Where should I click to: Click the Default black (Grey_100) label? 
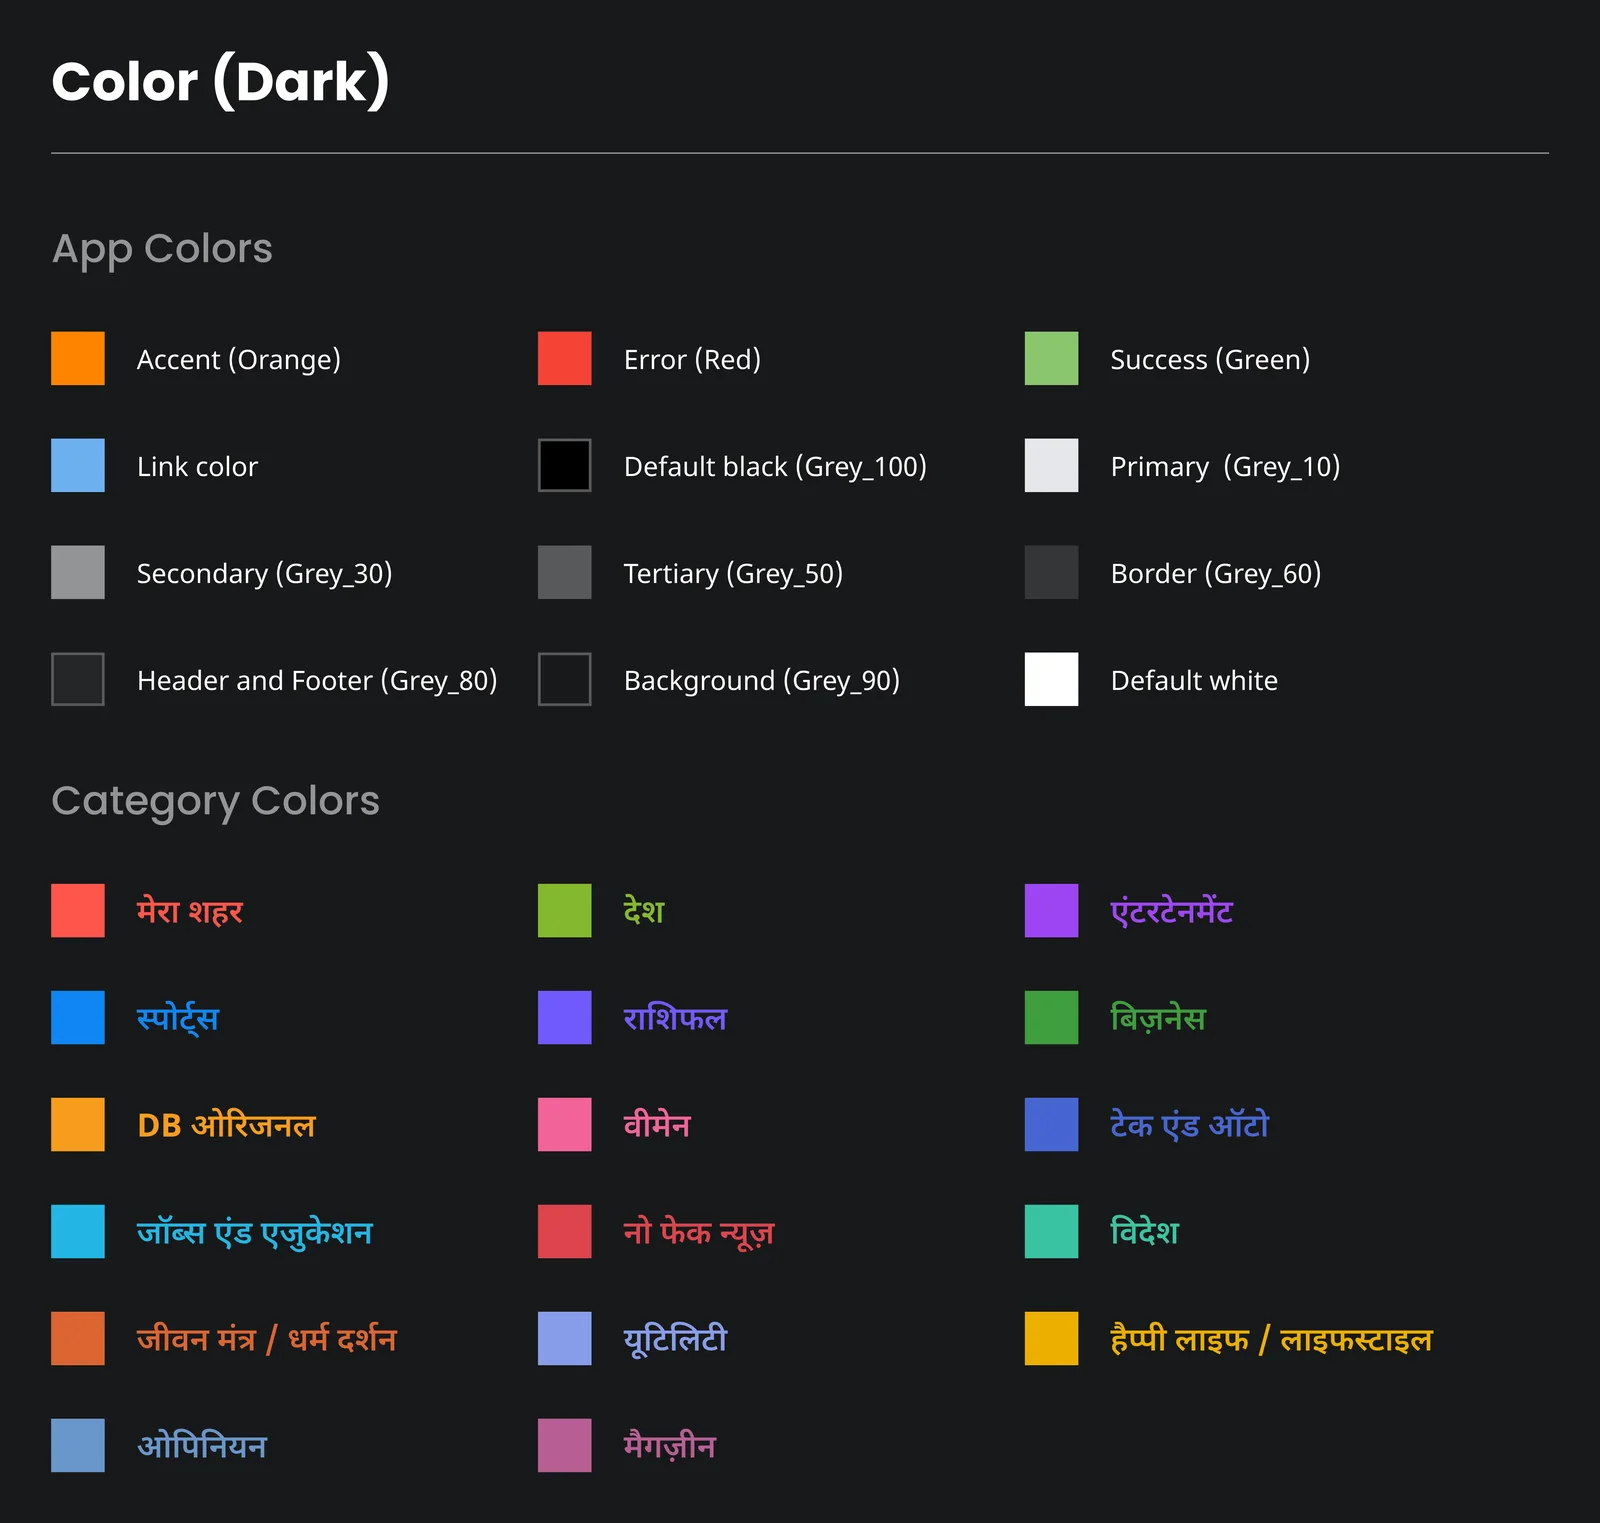[x=775, y=466]
